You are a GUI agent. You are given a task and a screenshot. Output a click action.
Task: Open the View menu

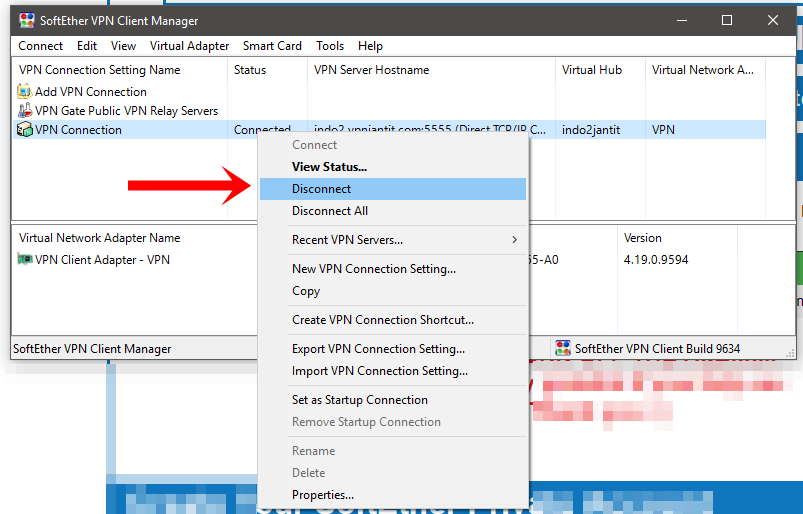coord(123,46)
